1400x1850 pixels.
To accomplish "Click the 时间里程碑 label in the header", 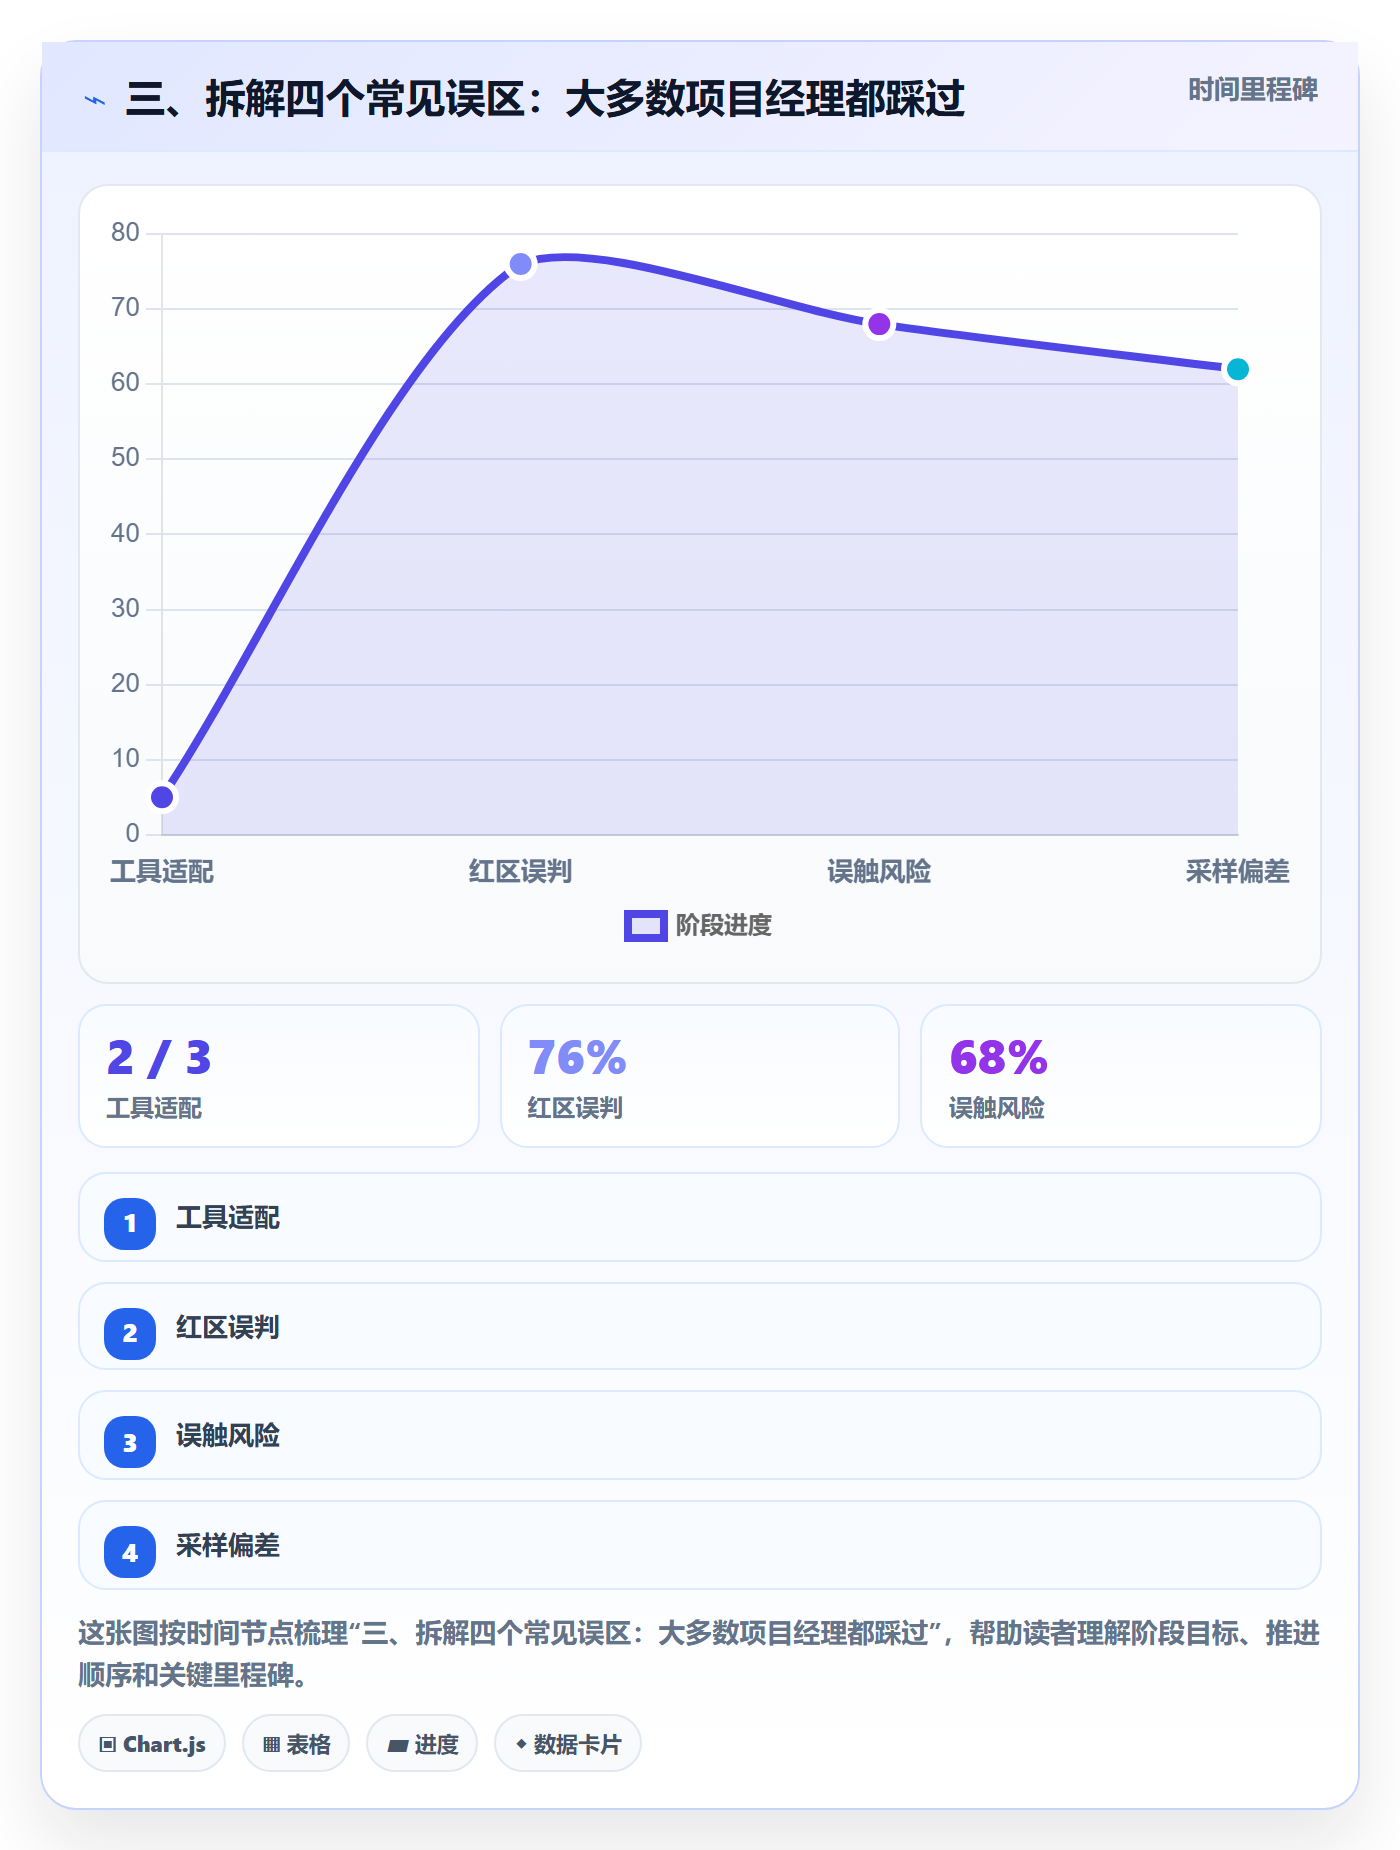I will pos(1253,90).
